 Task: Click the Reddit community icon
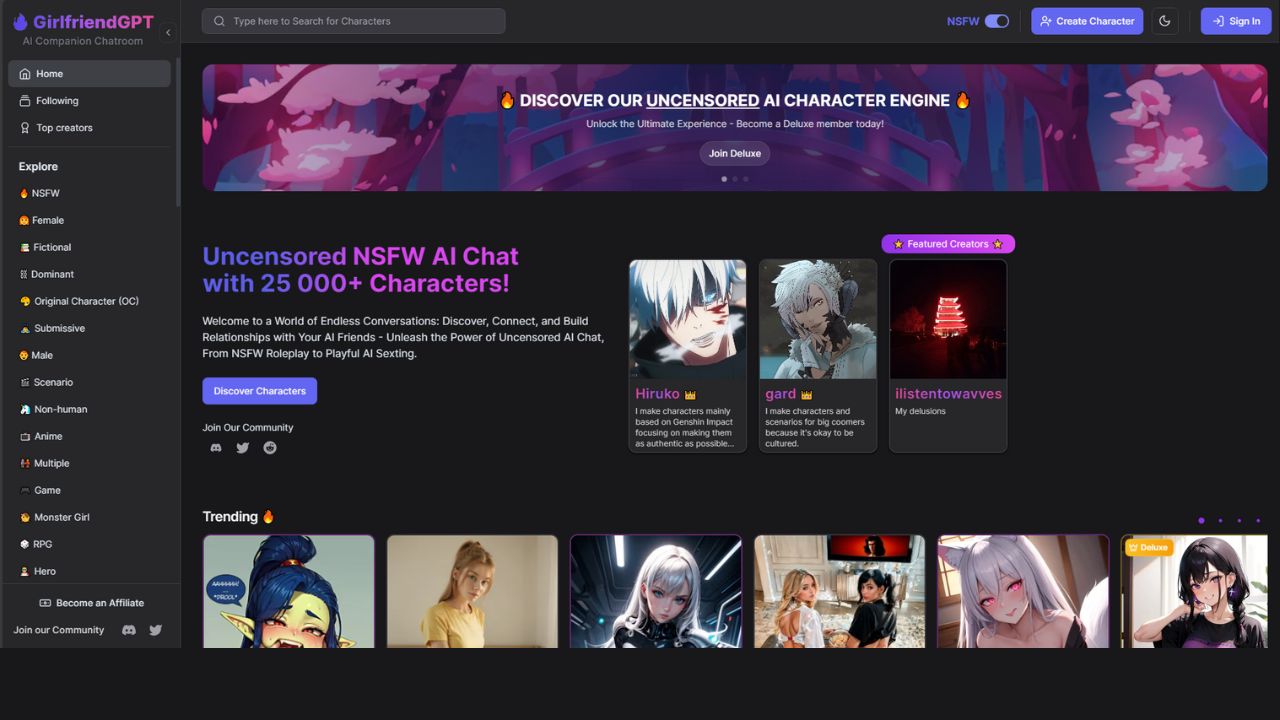270,448
